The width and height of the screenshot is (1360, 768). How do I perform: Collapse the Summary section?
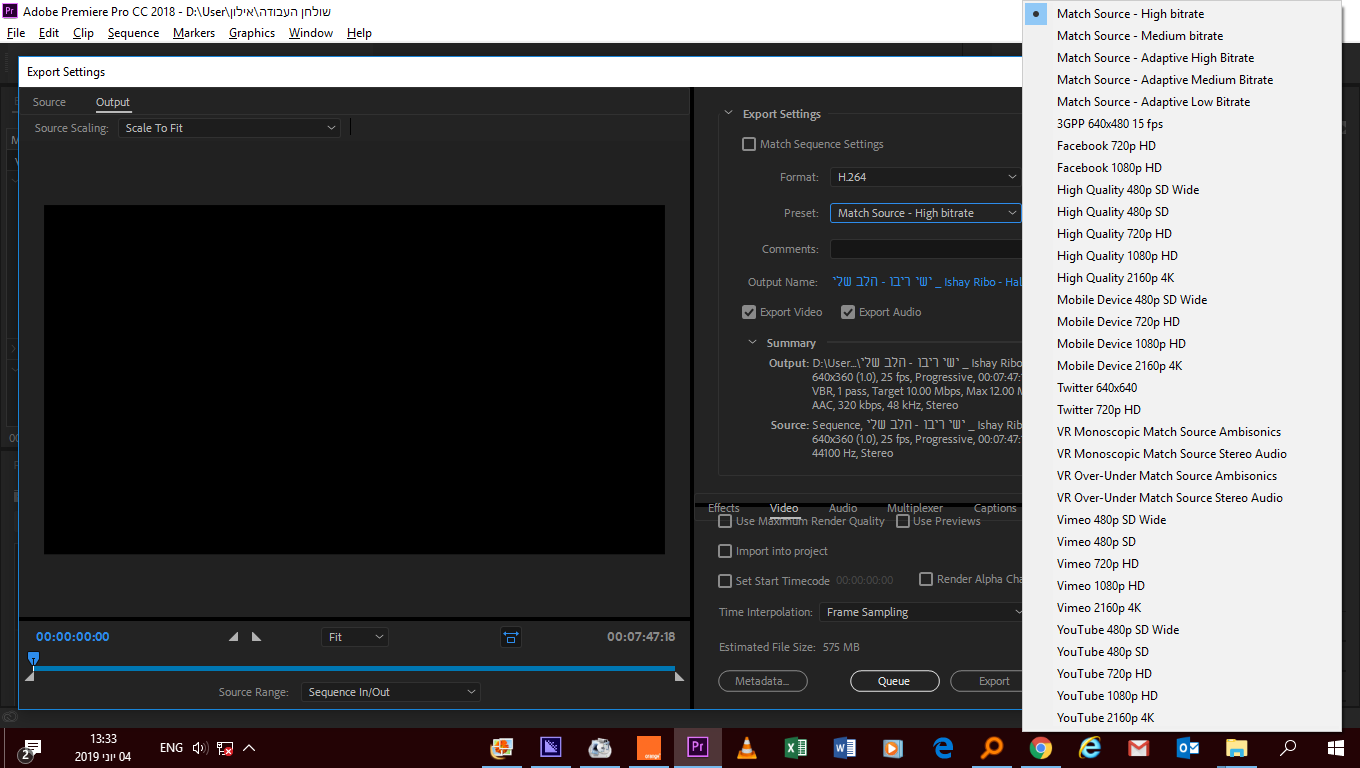pyautogui.click(x=753, y=343)
